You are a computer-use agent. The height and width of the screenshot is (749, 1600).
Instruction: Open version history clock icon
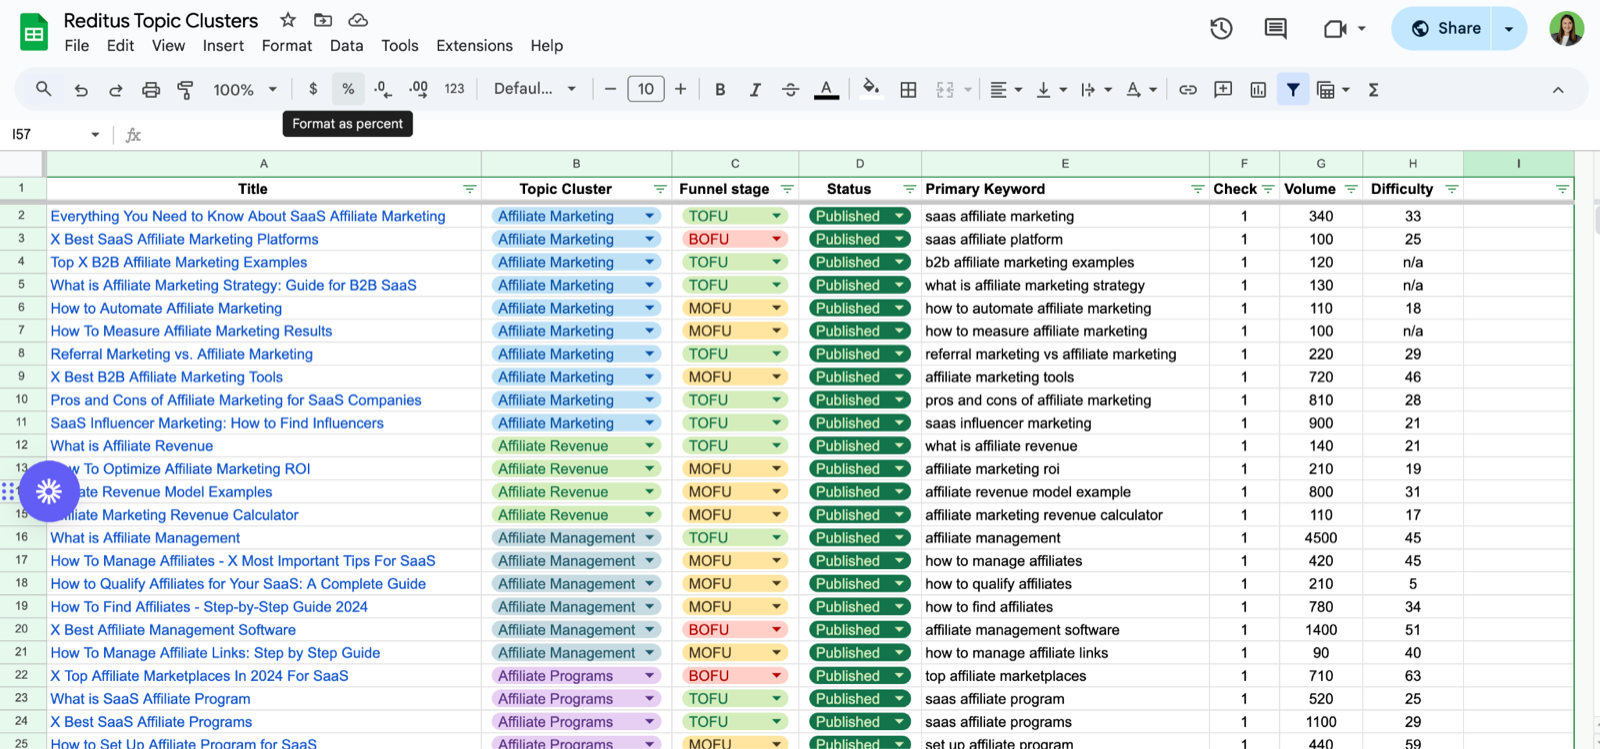click(1221, 29)
